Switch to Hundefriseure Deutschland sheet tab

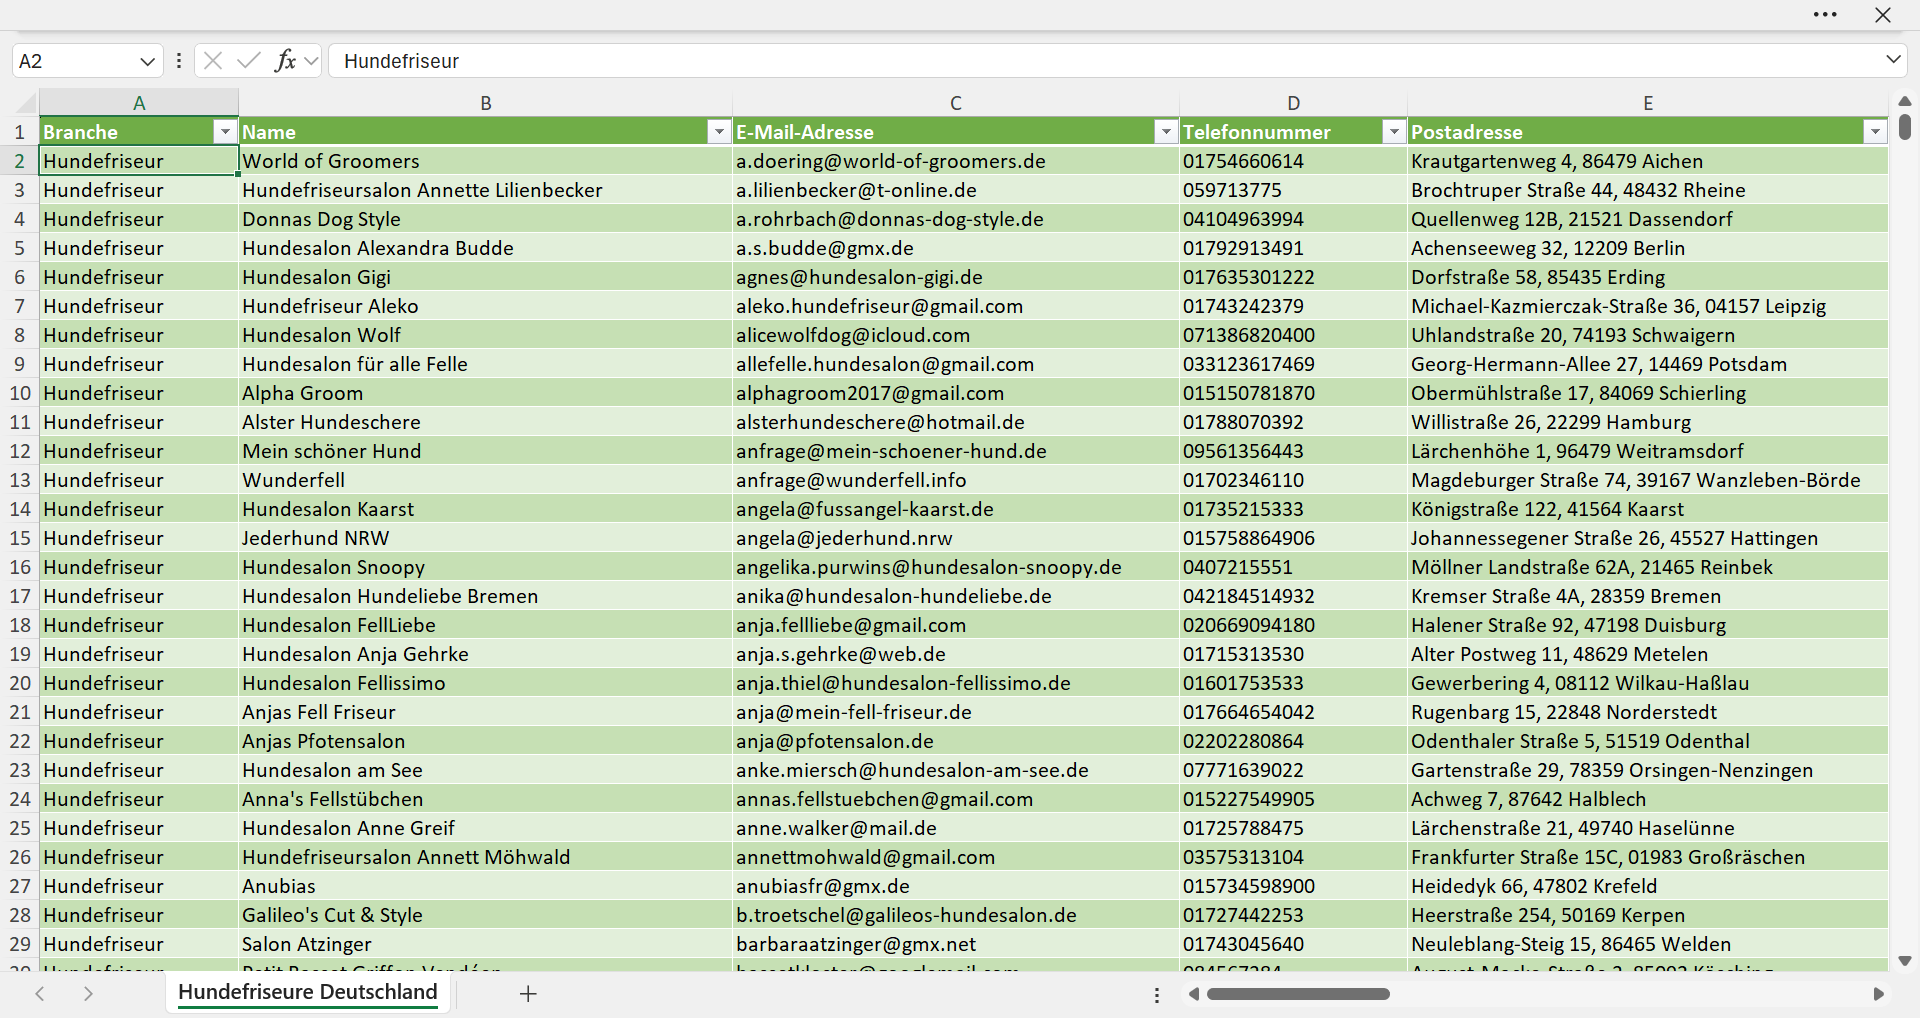[308, 992]
